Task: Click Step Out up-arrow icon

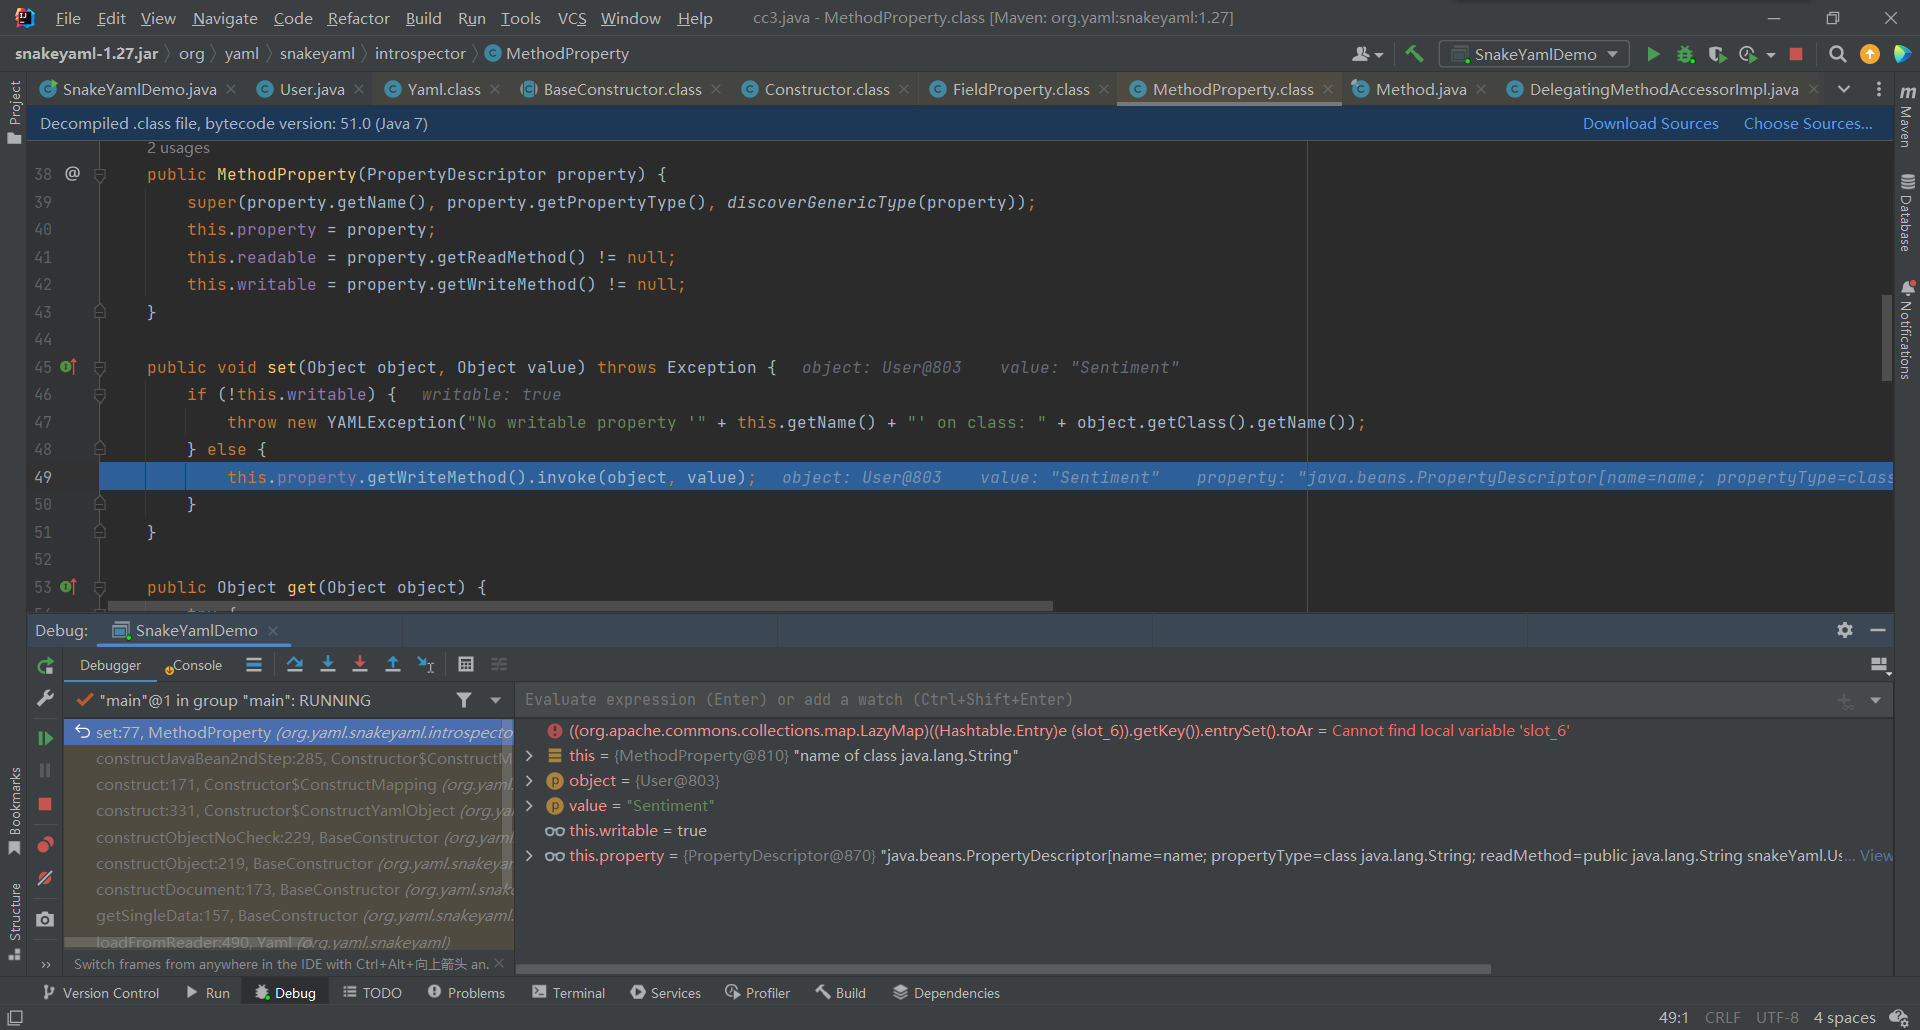Action: (393, 664)
